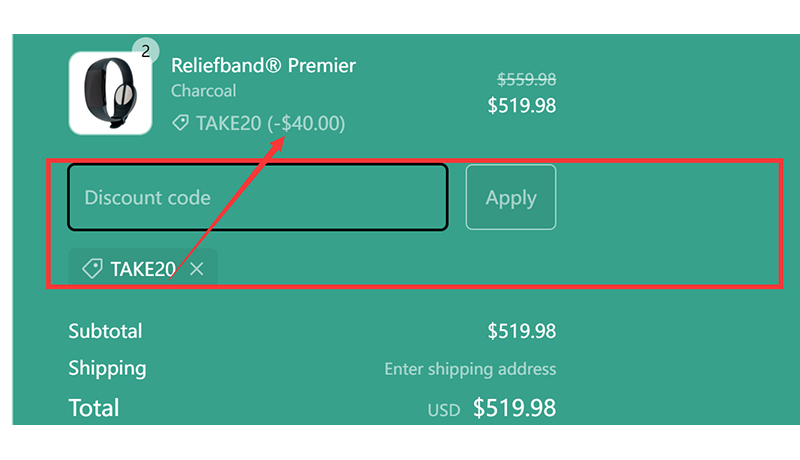Click the tag icon beside TAKE20 (-$40.00)
The width and height of the screenshot is (800, 460).
[180, 123]
